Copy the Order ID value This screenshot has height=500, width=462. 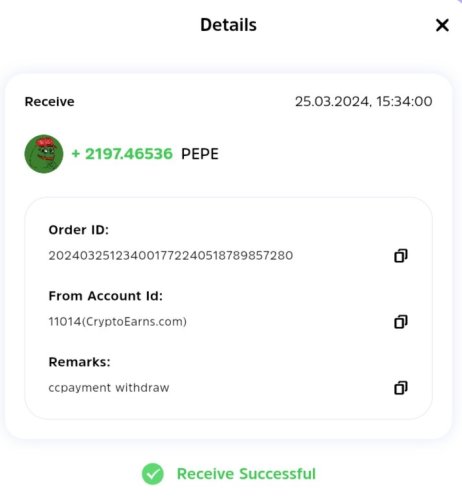coord(401,256)
